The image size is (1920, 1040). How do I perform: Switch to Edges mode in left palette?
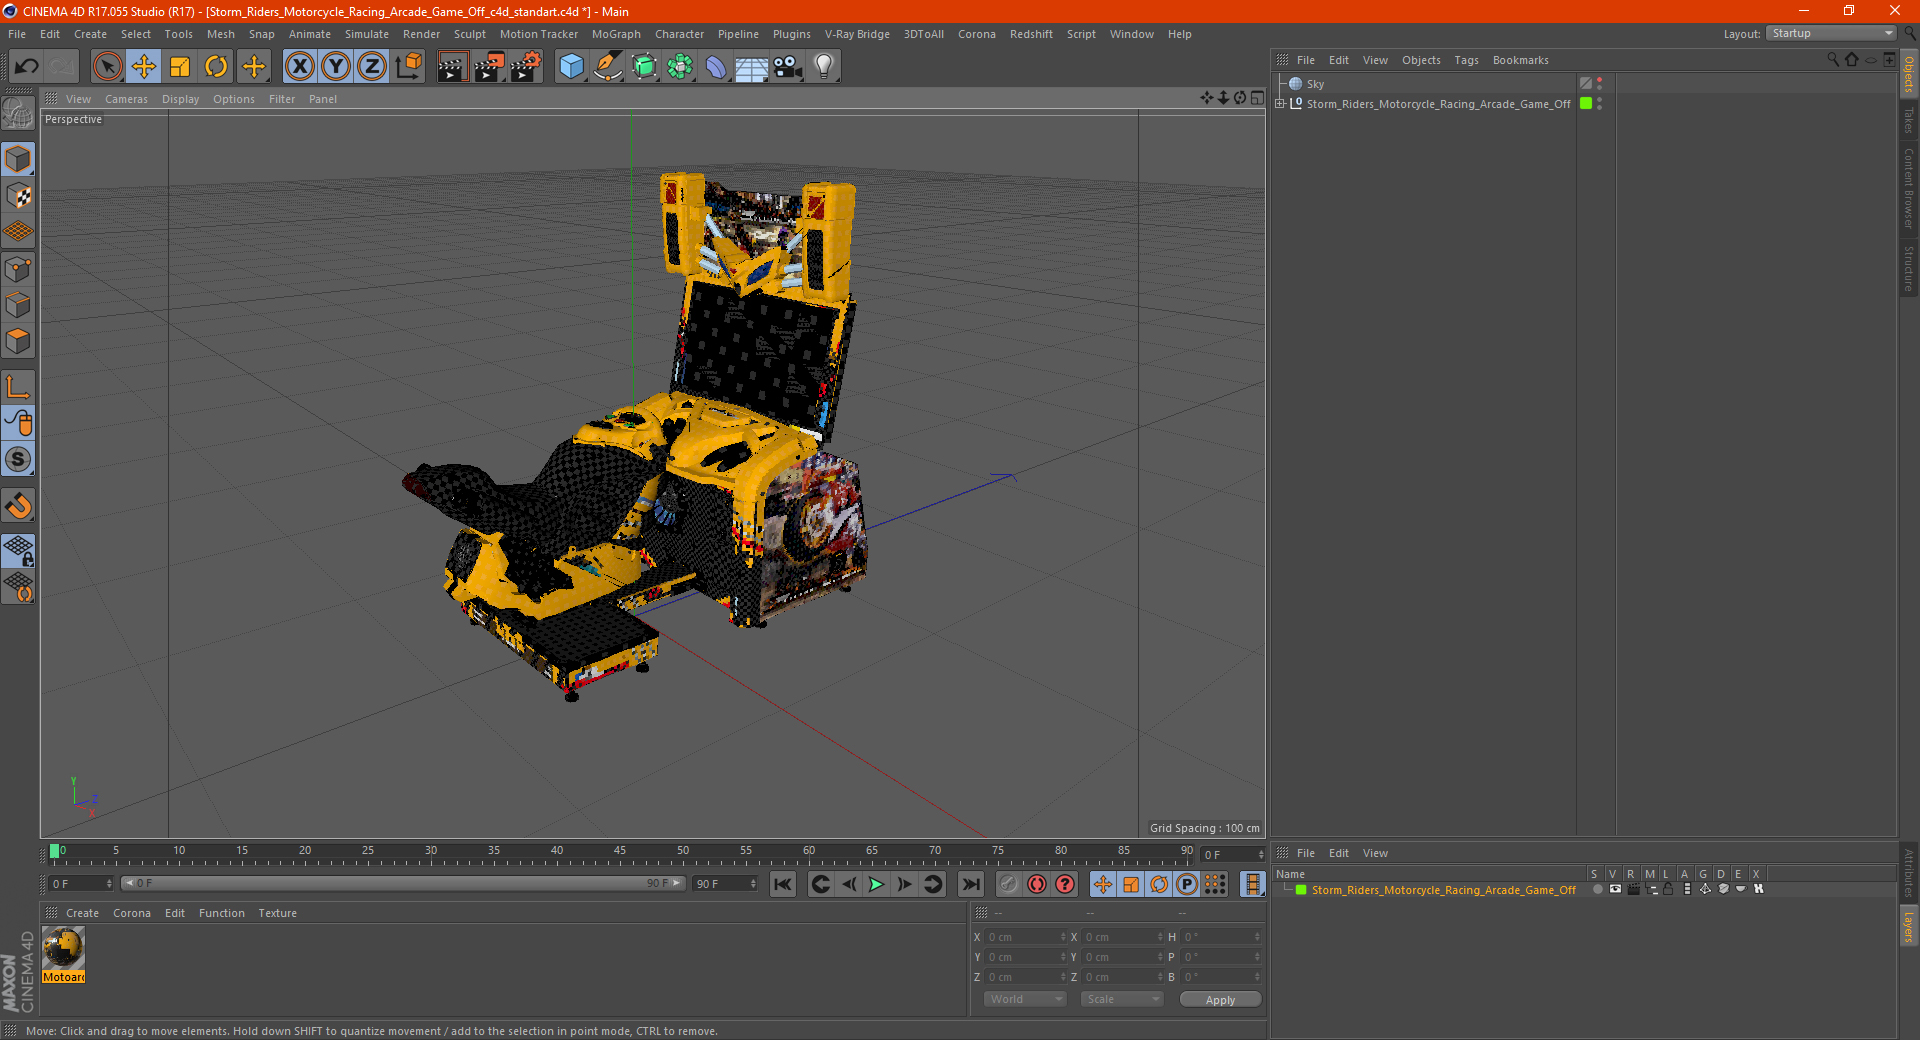tap(18, 305)
